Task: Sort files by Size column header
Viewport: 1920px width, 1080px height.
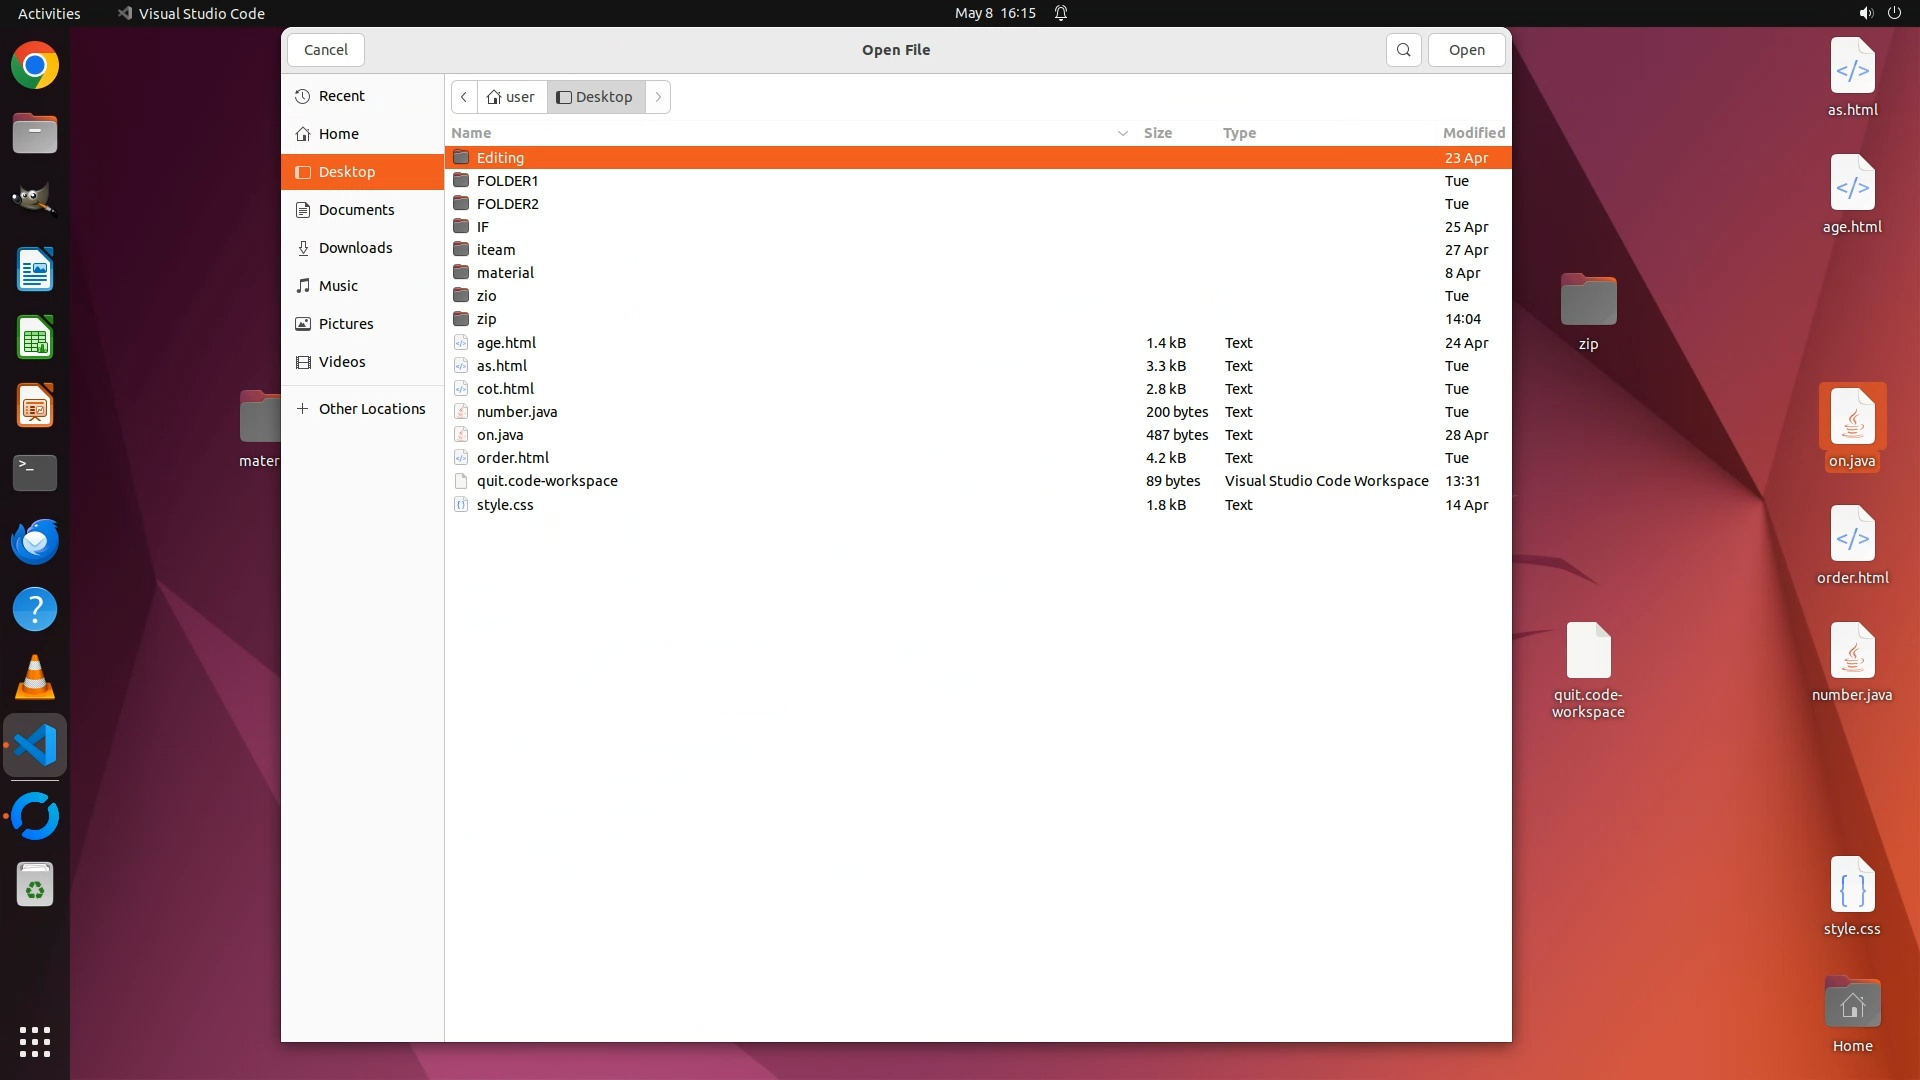Action: (1158, 133)
